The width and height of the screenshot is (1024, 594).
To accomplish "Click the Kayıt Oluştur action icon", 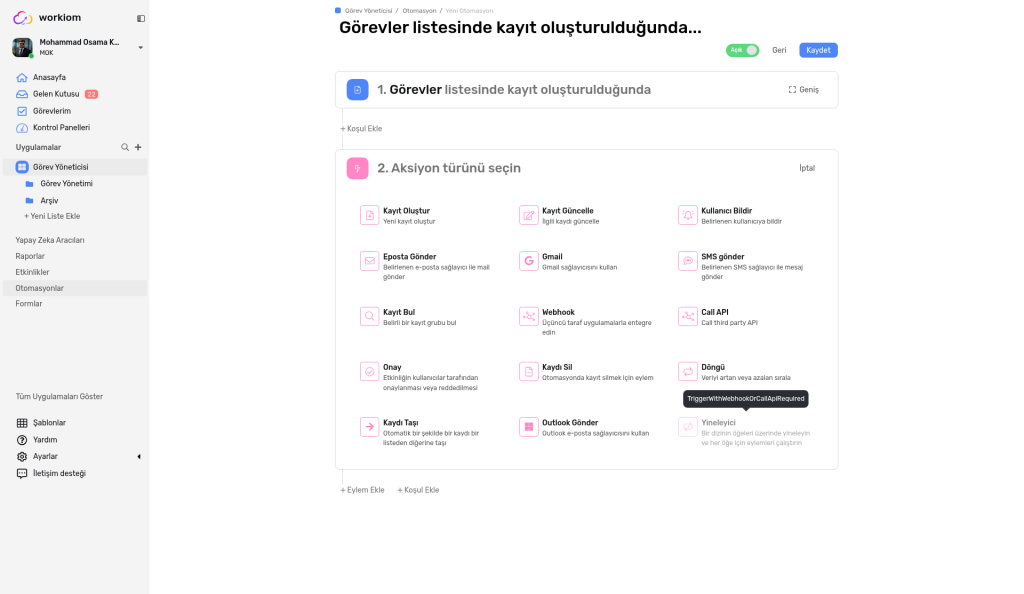I will 370,215.
